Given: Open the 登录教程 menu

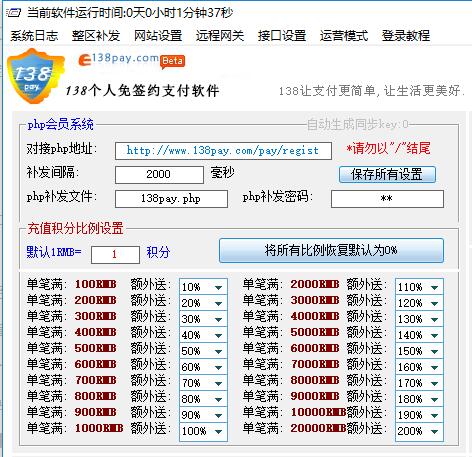Looking at the screenshot, I should pos(406,35).
